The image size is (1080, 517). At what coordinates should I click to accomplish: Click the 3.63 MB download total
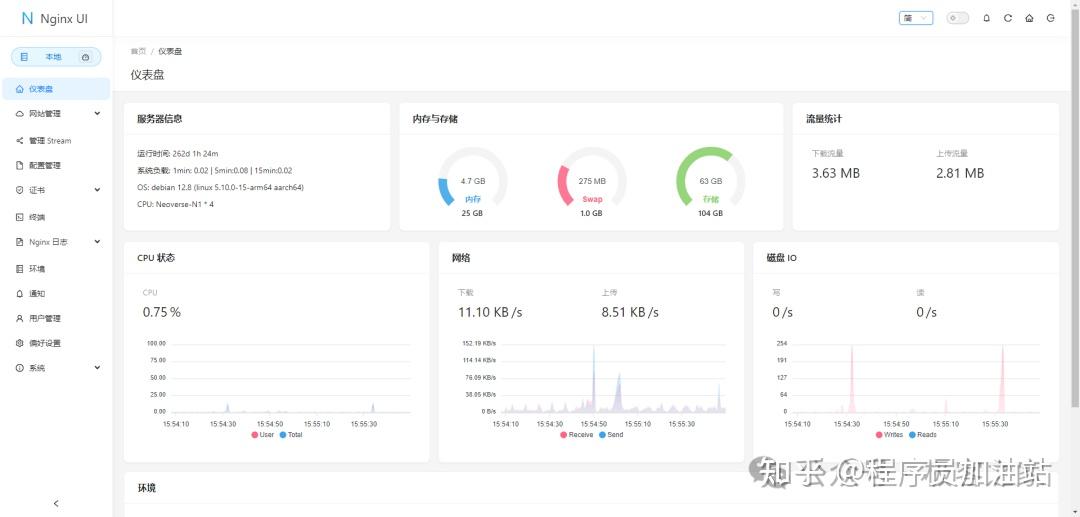[x=835, y=173]
